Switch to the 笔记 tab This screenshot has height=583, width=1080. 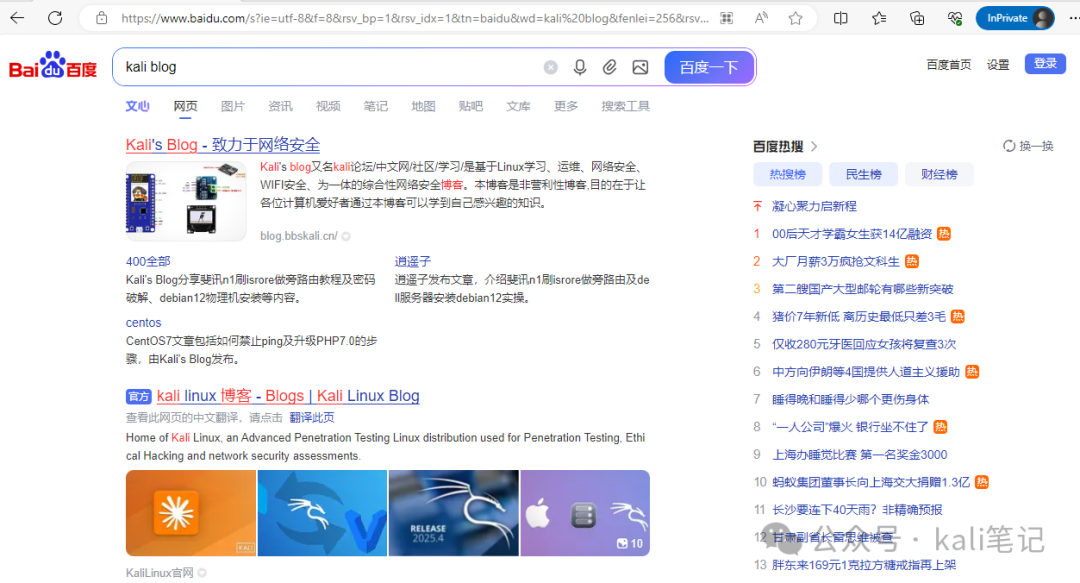click(x=375, y=106)
